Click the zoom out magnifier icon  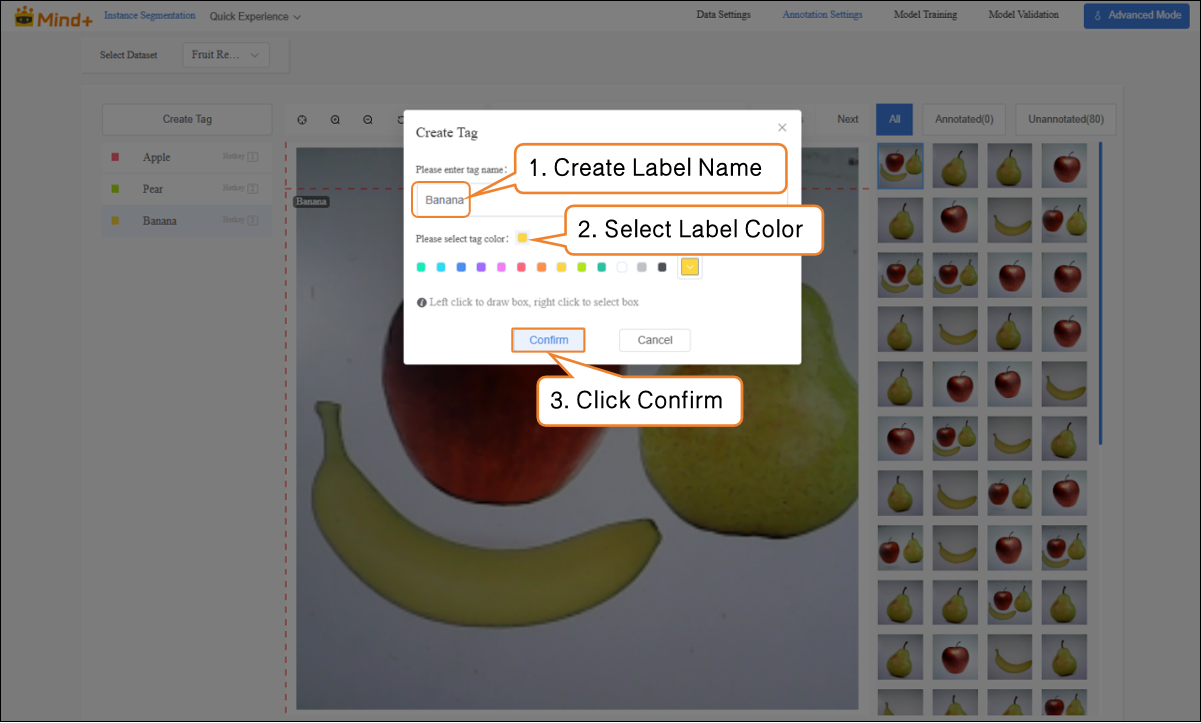click(368, 120)
